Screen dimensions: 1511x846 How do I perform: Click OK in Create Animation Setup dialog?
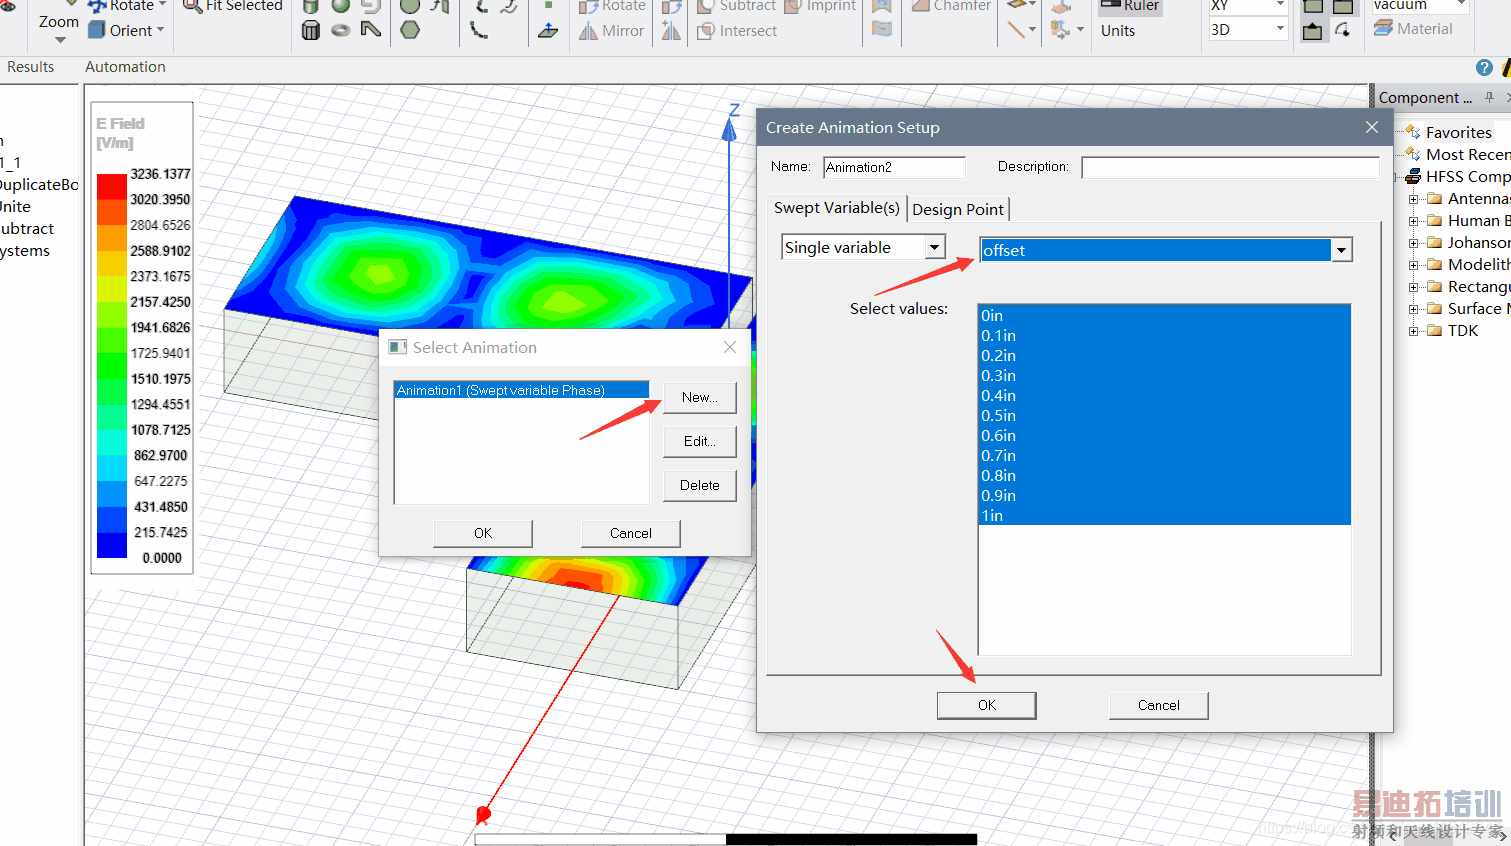986,705
